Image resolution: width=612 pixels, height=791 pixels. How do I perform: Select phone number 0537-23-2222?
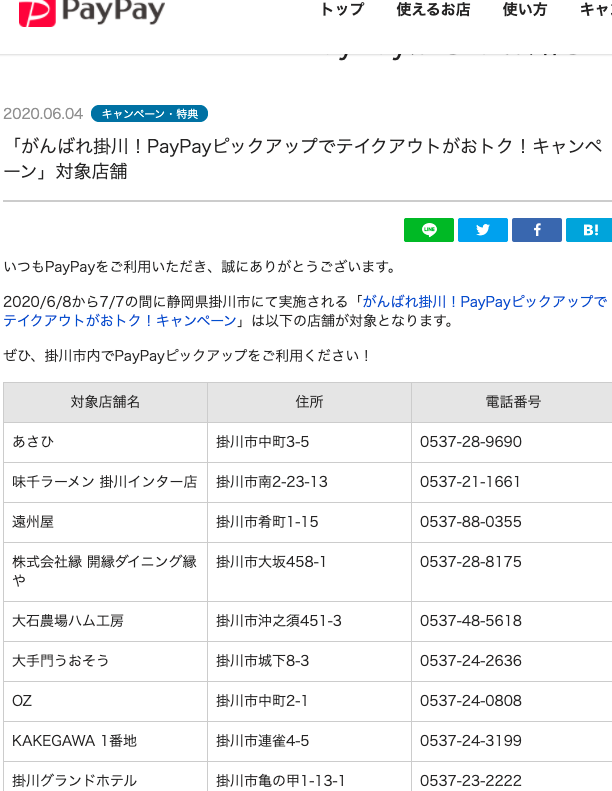pos(471,780)
